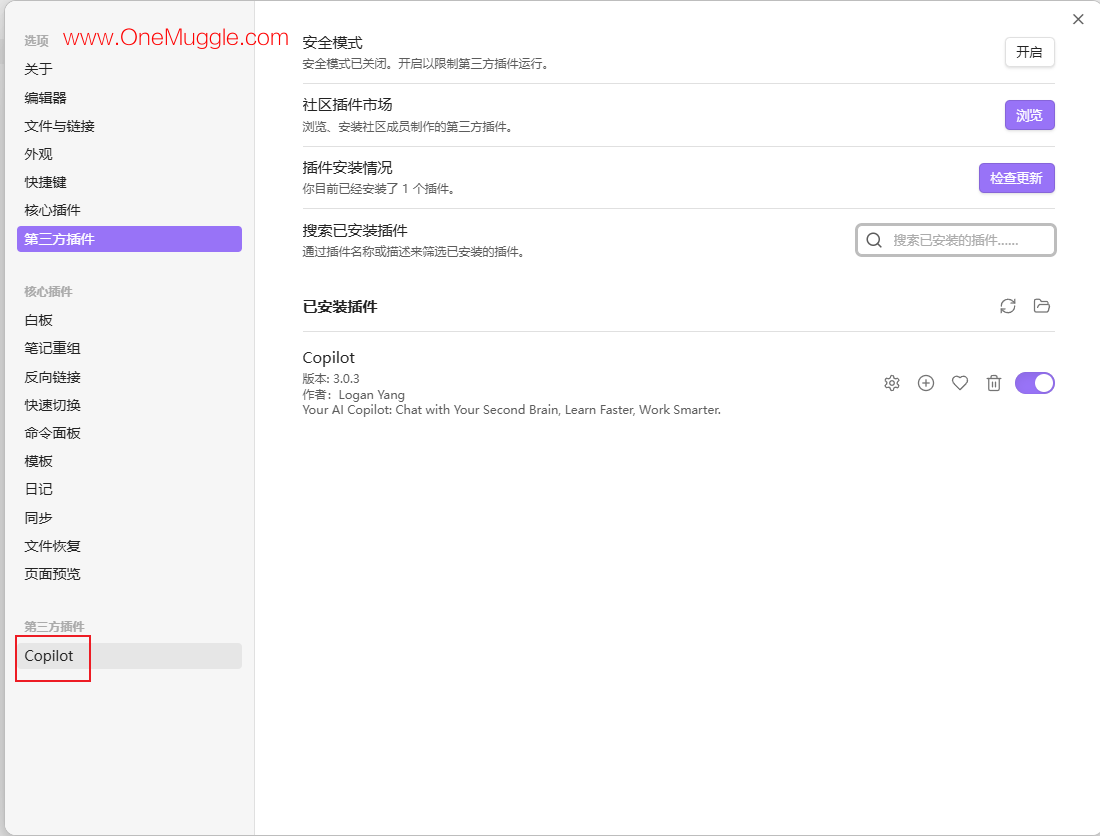This screenshot has width=1100, height=836.
Task: Focus the installed plugins search field
Action: coord(955,241)
